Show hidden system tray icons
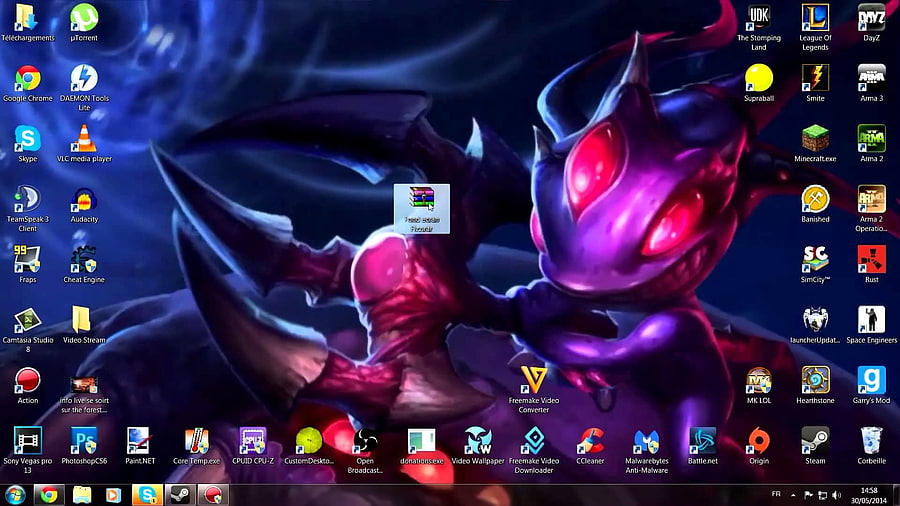The width and height of the screenshot is (900, 506). click(x=793, y=495)
